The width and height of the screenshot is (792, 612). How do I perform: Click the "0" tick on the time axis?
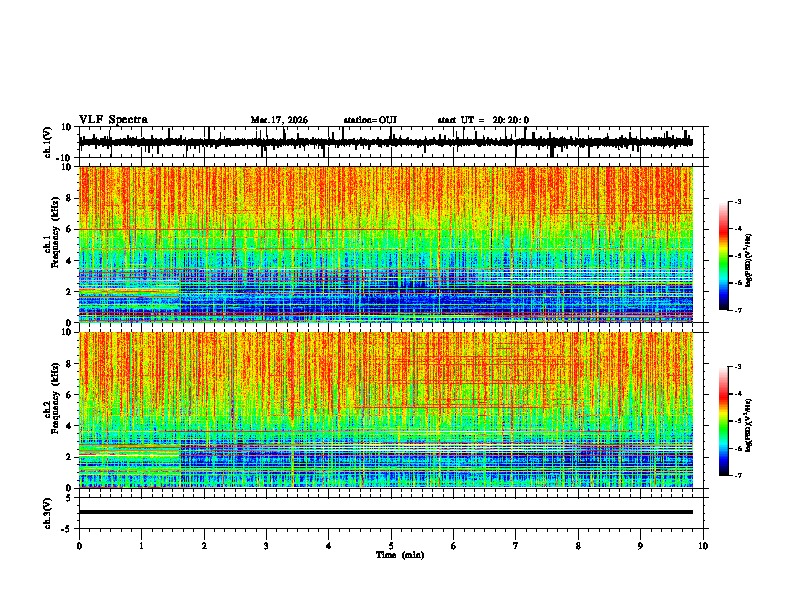click(79, 546)
